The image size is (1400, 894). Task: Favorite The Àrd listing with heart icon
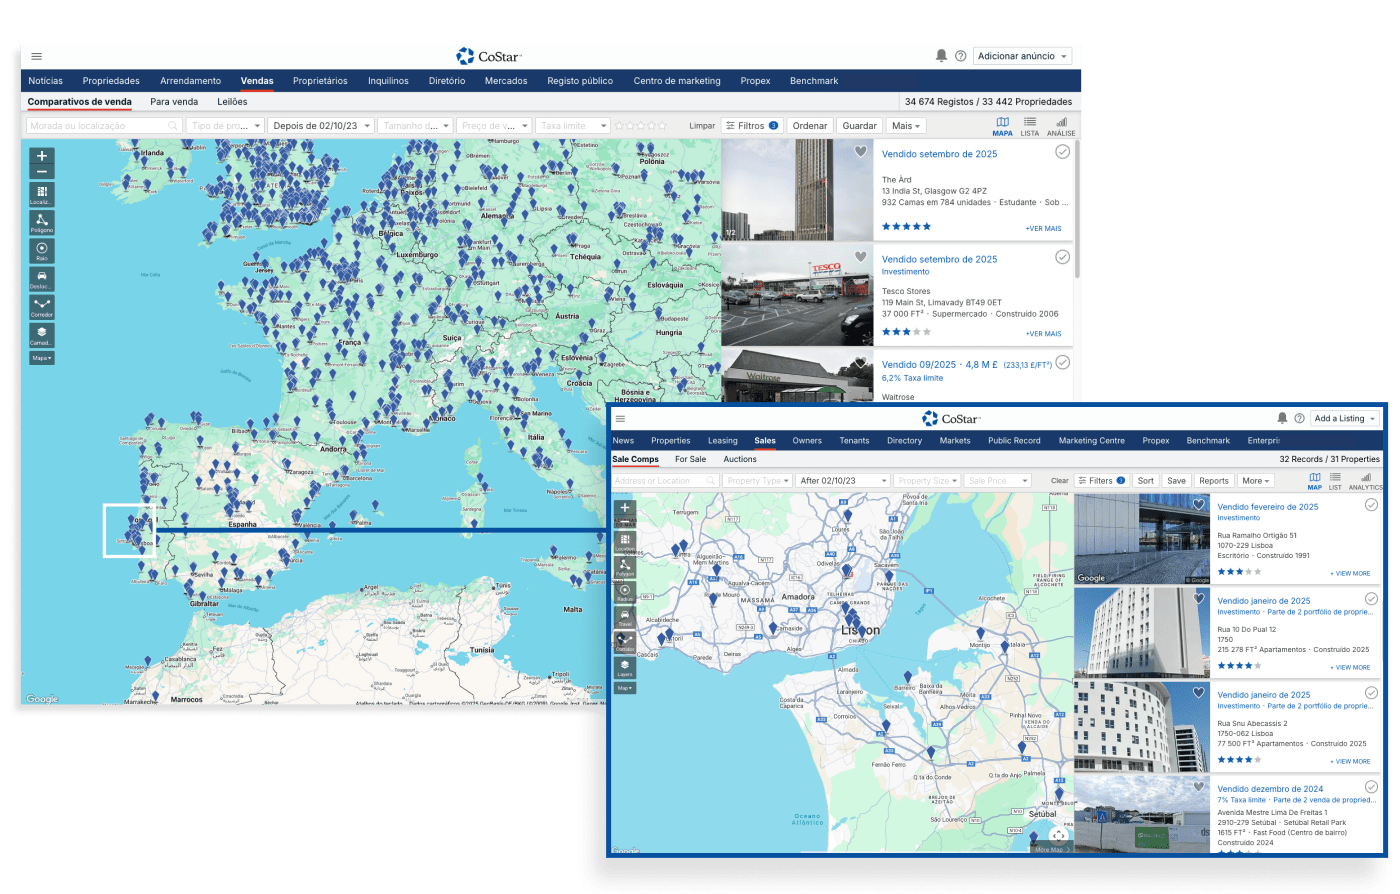click(x=860, y=152)
